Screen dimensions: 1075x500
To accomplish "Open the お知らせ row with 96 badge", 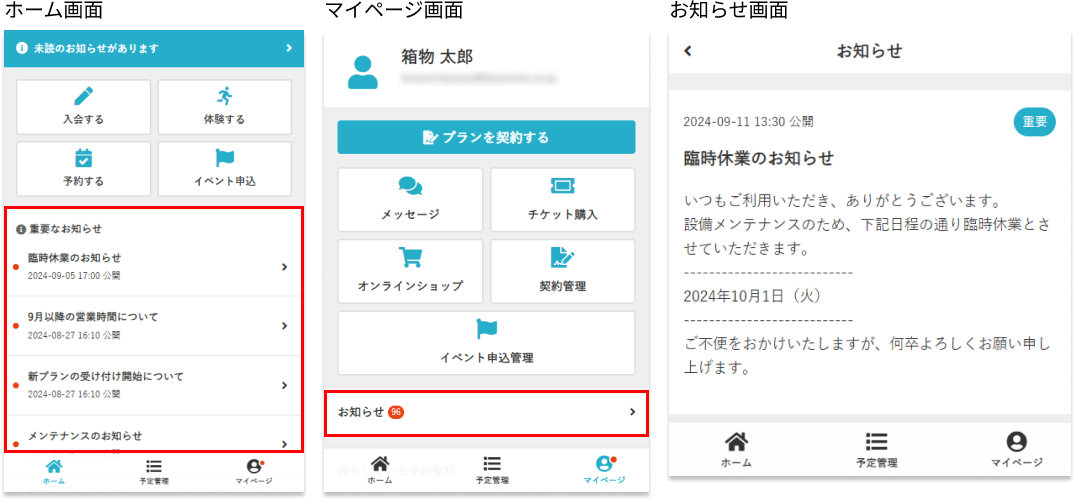I will [x=486, y=412].
